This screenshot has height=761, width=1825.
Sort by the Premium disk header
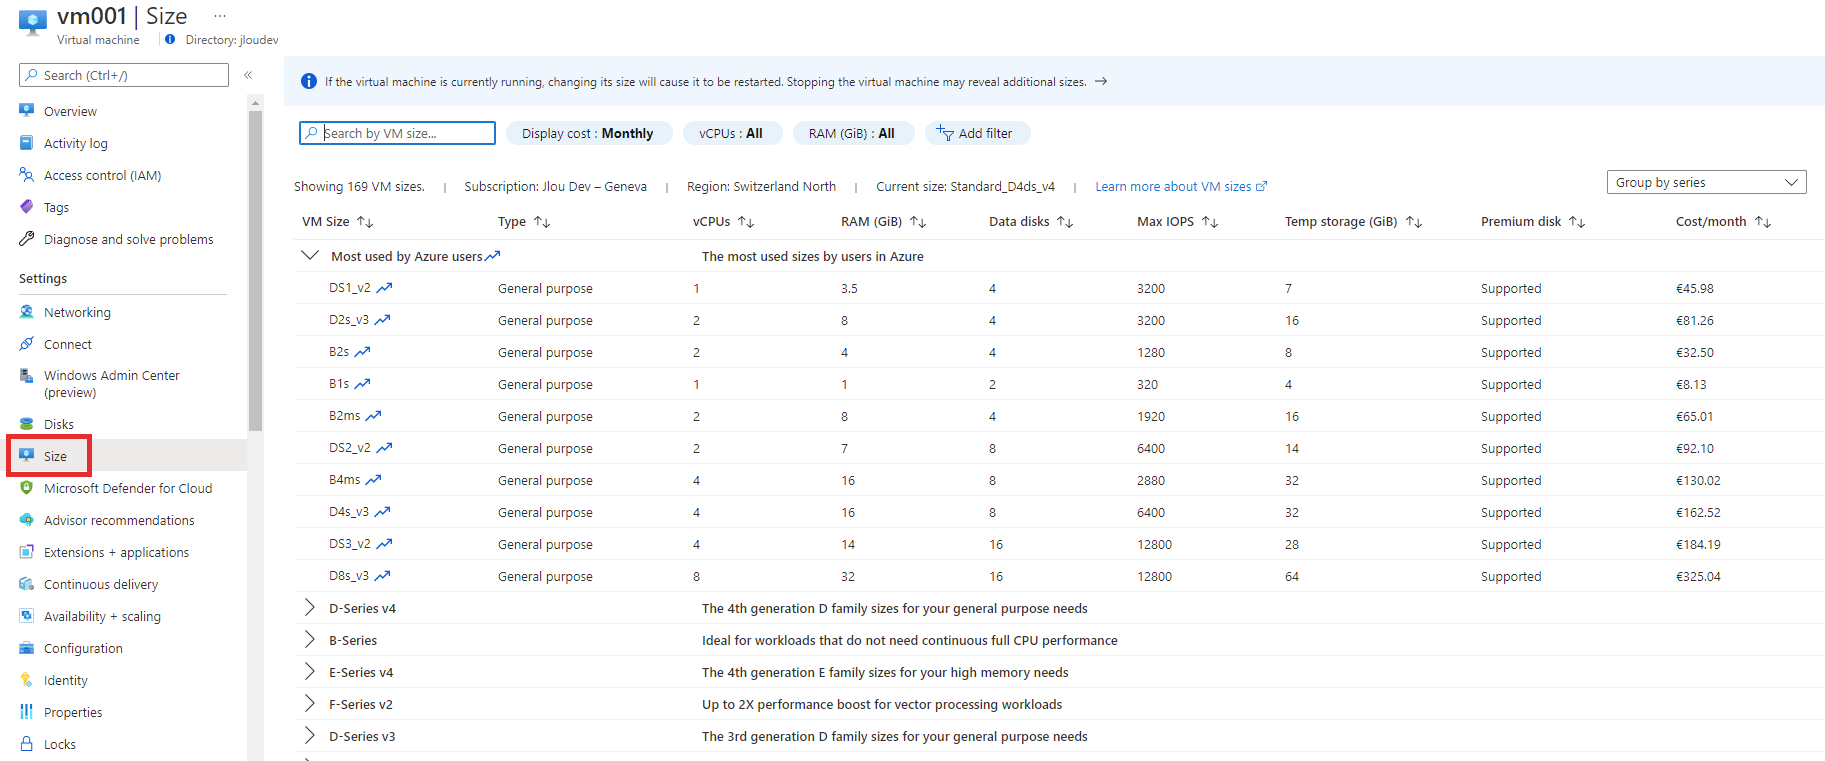[x=1532, y=222]
